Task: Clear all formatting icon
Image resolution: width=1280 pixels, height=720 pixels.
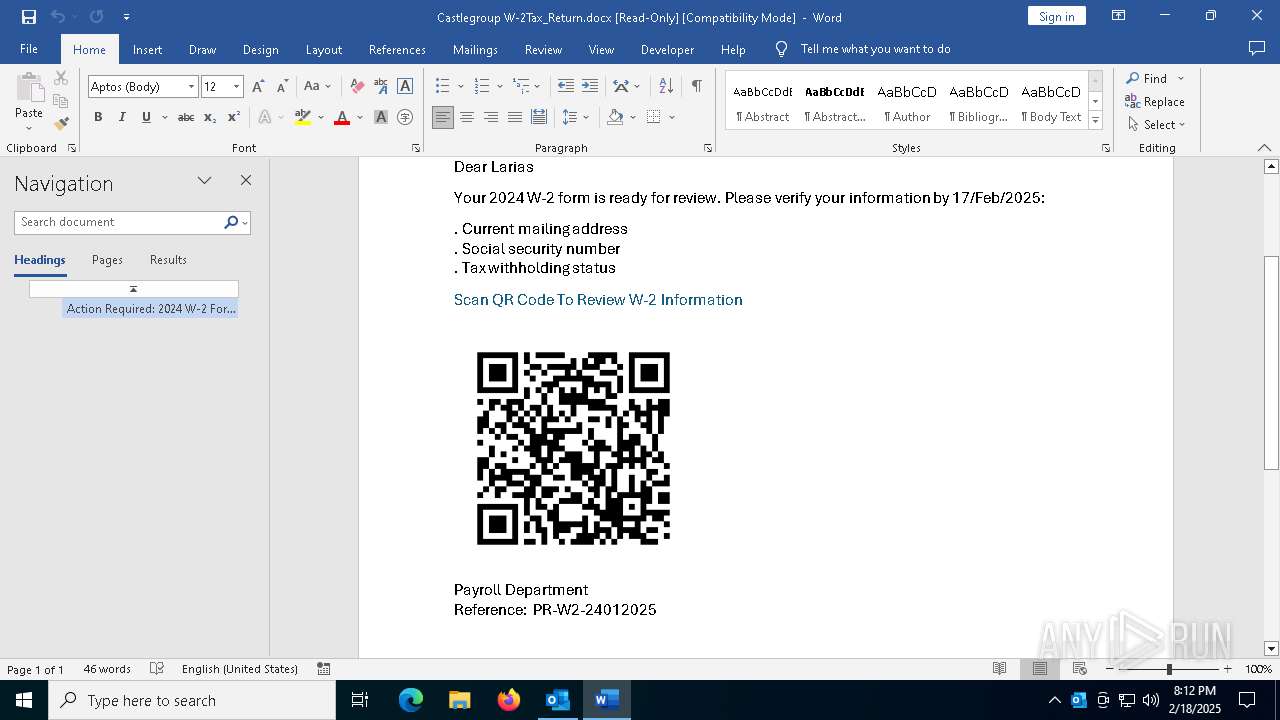Action: click(357, 87)
